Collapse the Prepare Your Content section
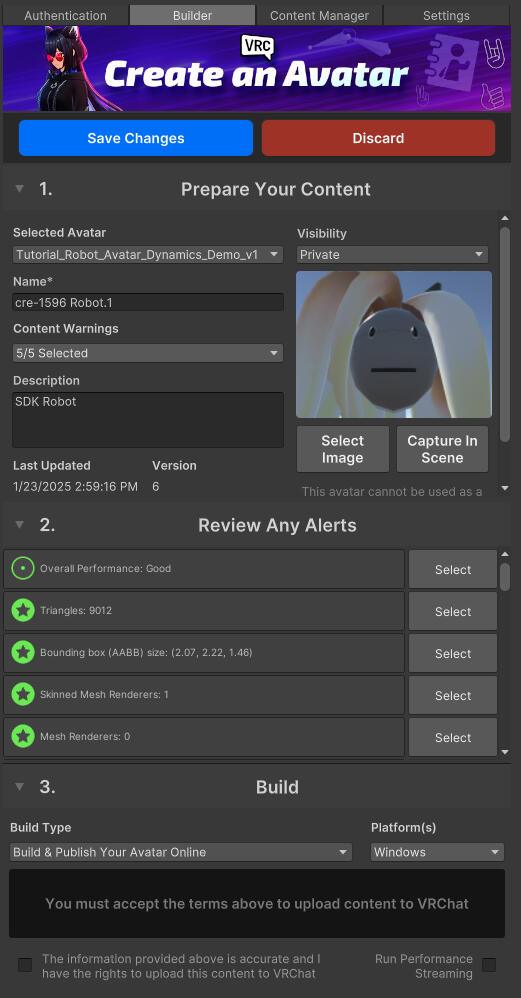Screen dimensions: 521x998 coord(20,189)
